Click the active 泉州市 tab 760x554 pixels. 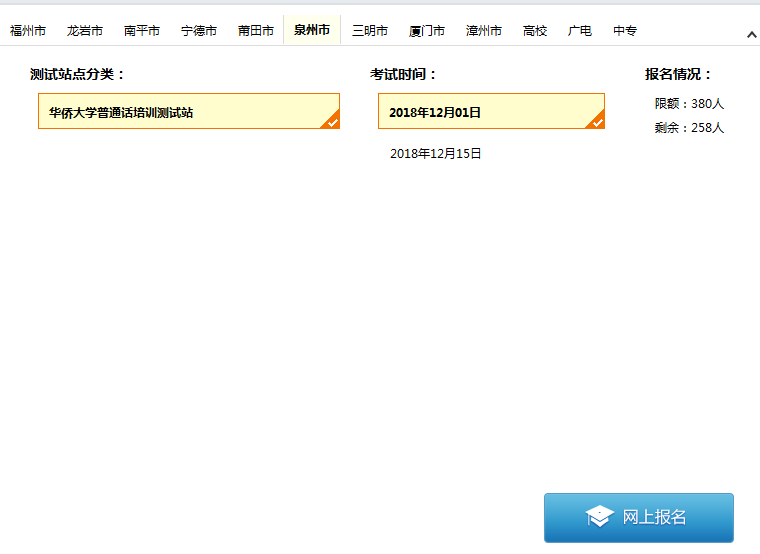click(x=312, y=30)
